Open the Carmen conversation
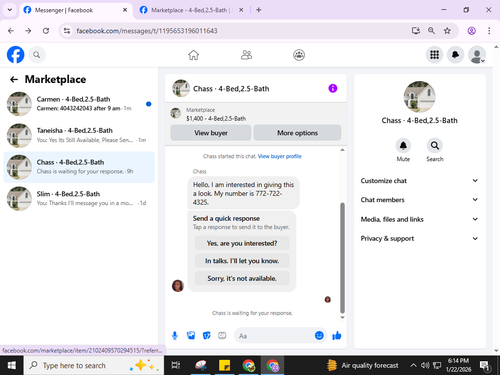This screenshot has width=500, height=375. (79, 104)
